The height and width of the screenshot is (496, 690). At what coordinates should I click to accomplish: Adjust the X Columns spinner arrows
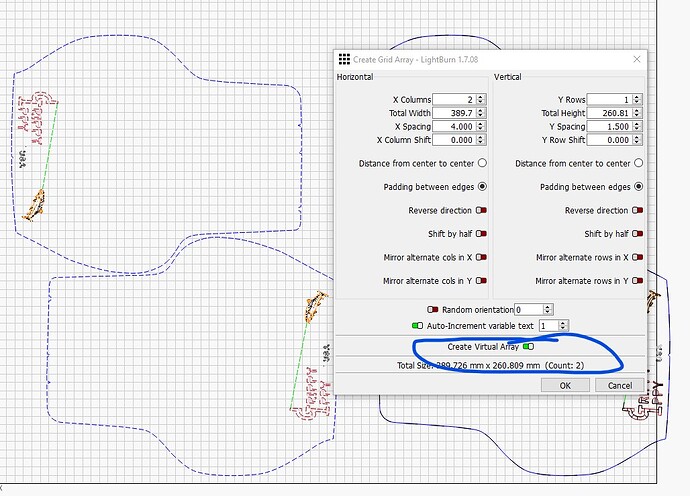[481, 99]
